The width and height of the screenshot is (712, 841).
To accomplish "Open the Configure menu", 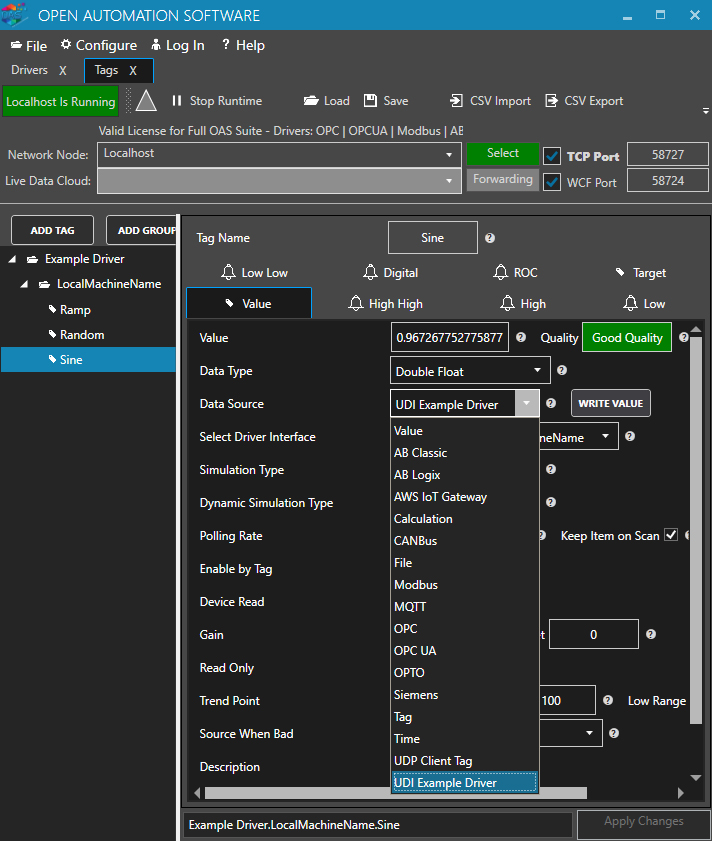I will click(x=98, y=45).
